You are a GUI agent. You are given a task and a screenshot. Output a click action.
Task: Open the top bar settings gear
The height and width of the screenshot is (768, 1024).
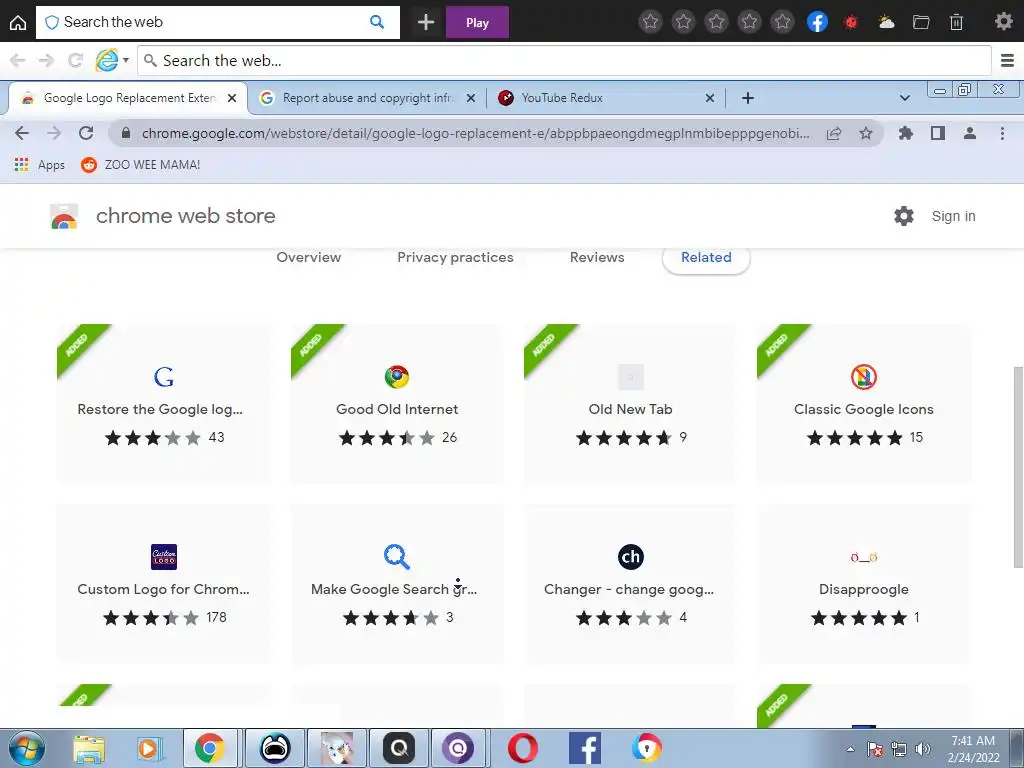tap(1004, 22)
